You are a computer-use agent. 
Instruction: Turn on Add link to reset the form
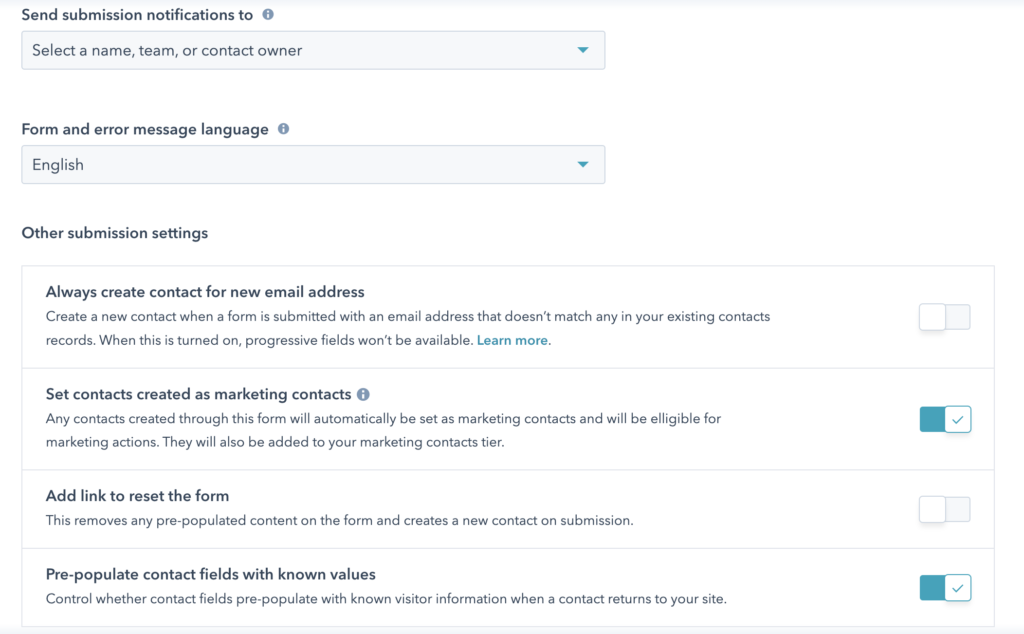point(944,509)
